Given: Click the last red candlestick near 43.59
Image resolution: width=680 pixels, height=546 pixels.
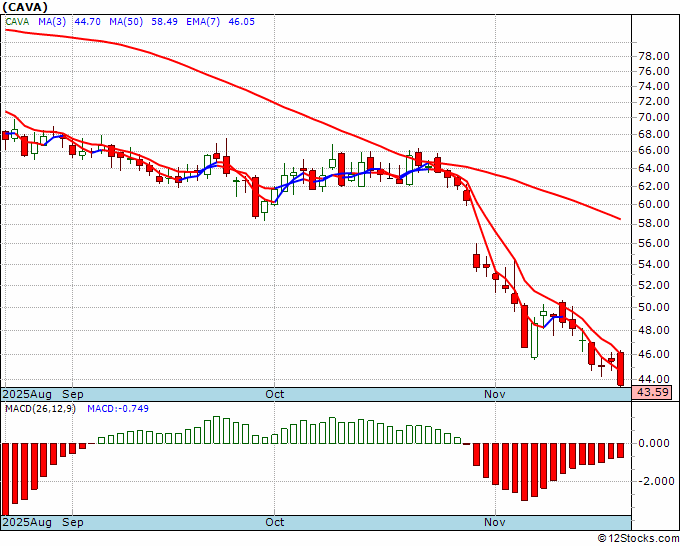Looking at the screenshot, I should 621,369.
